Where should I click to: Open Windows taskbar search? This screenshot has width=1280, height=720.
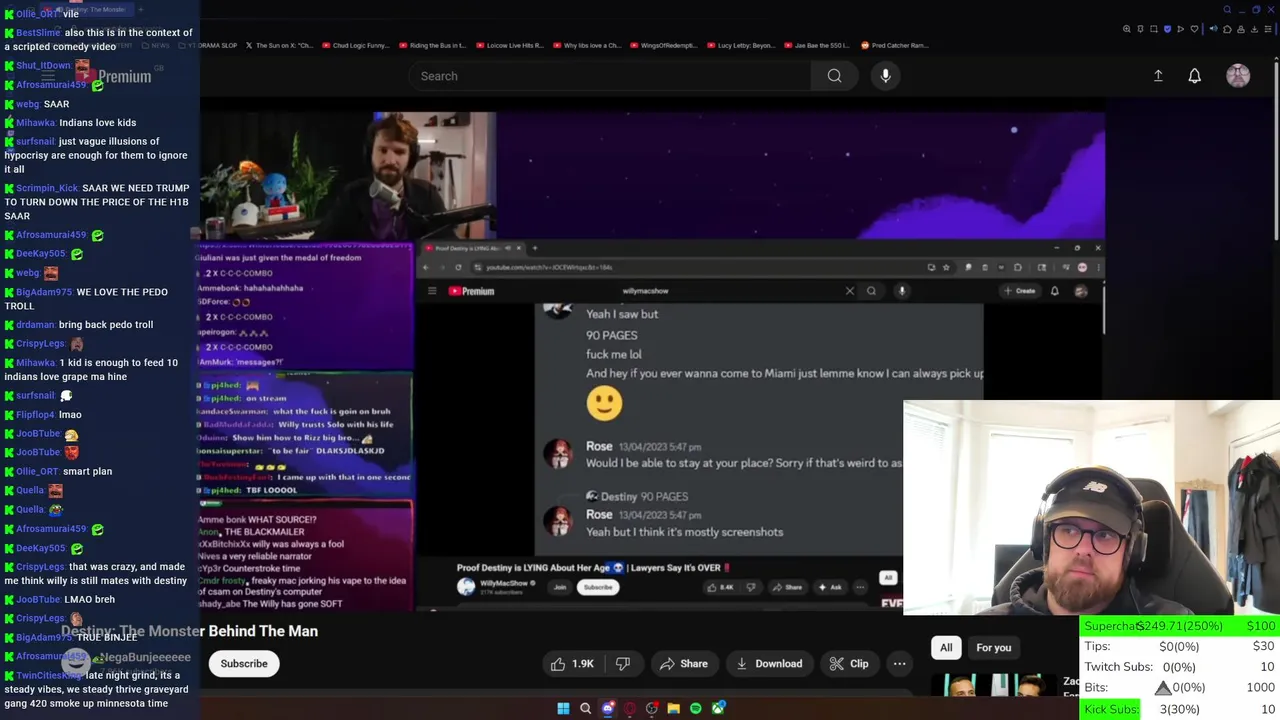tap(585, 709)
